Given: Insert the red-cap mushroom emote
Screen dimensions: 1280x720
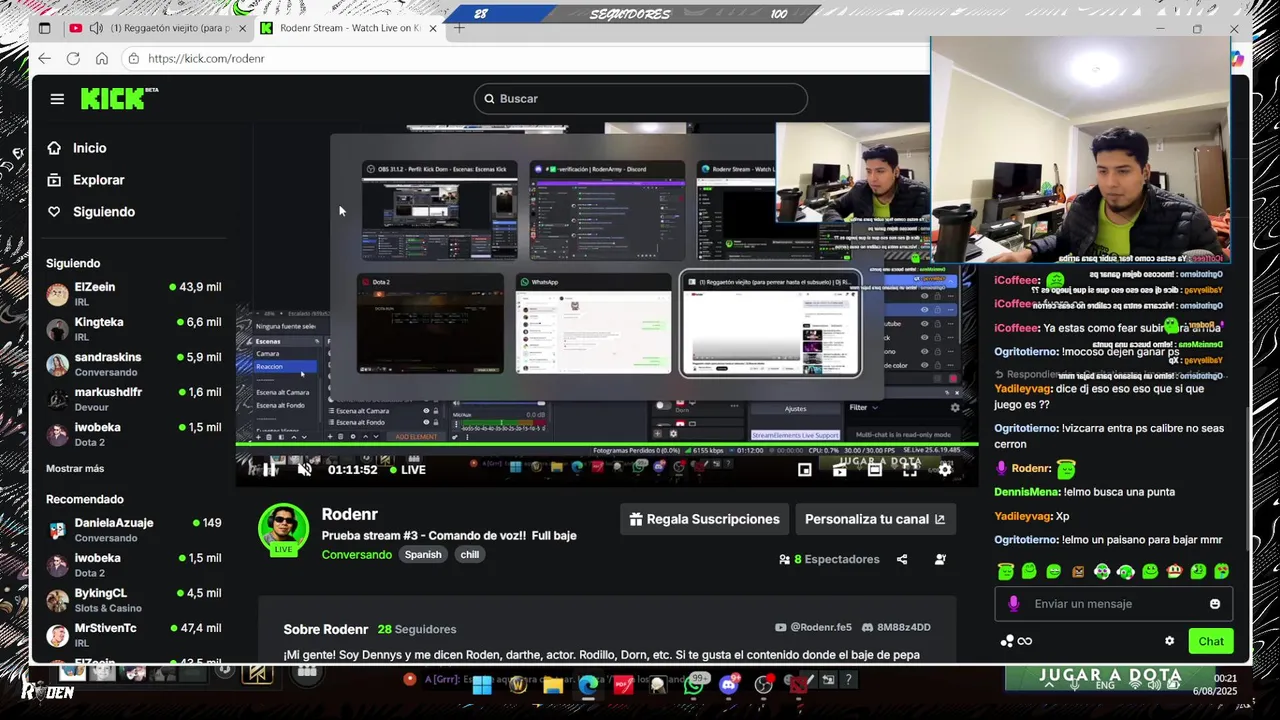Looking at the screenshot, I should click(1174, 572).
